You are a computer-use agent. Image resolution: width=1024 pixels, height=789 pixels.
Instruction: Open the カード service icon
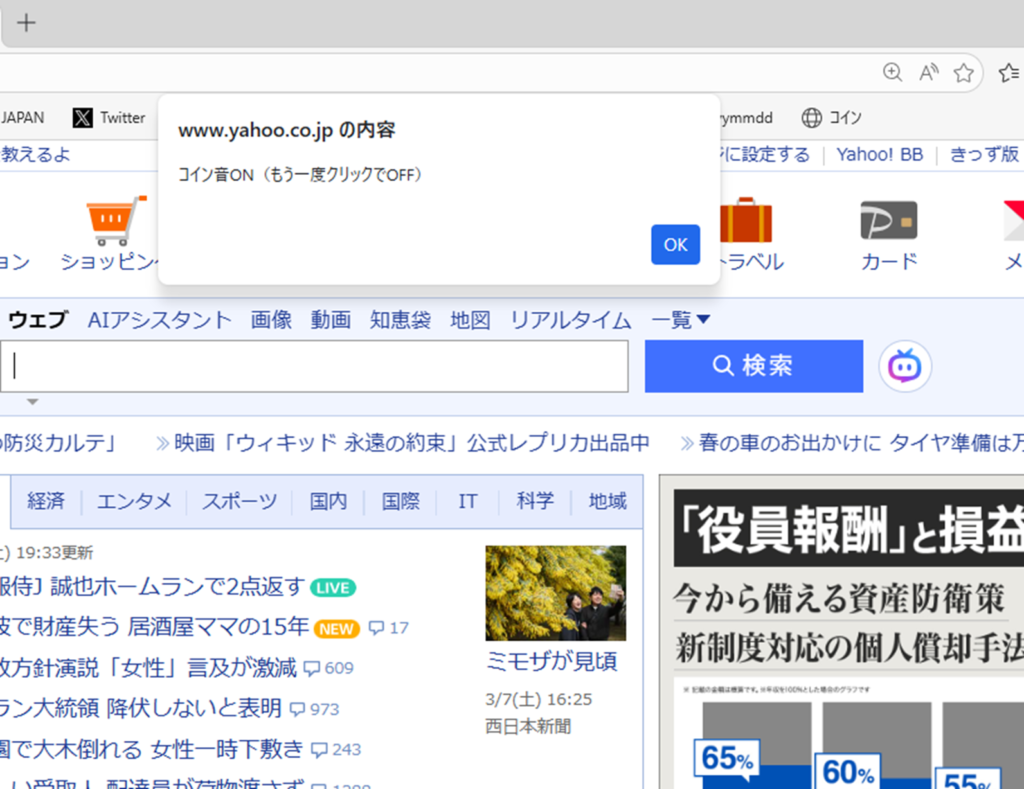tap(888, 221)
